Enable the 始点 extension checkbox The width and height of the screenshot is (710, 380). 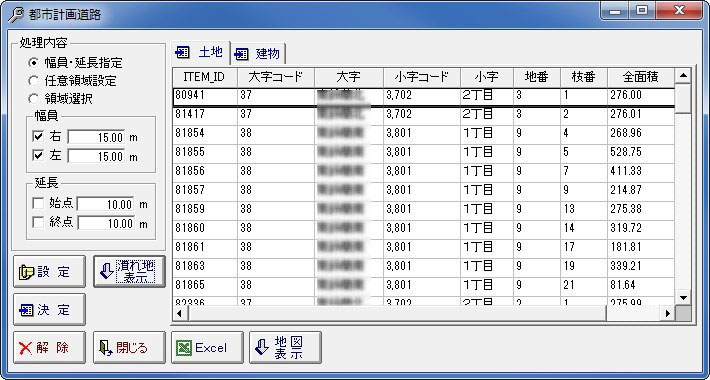click(x=38, y=204)
